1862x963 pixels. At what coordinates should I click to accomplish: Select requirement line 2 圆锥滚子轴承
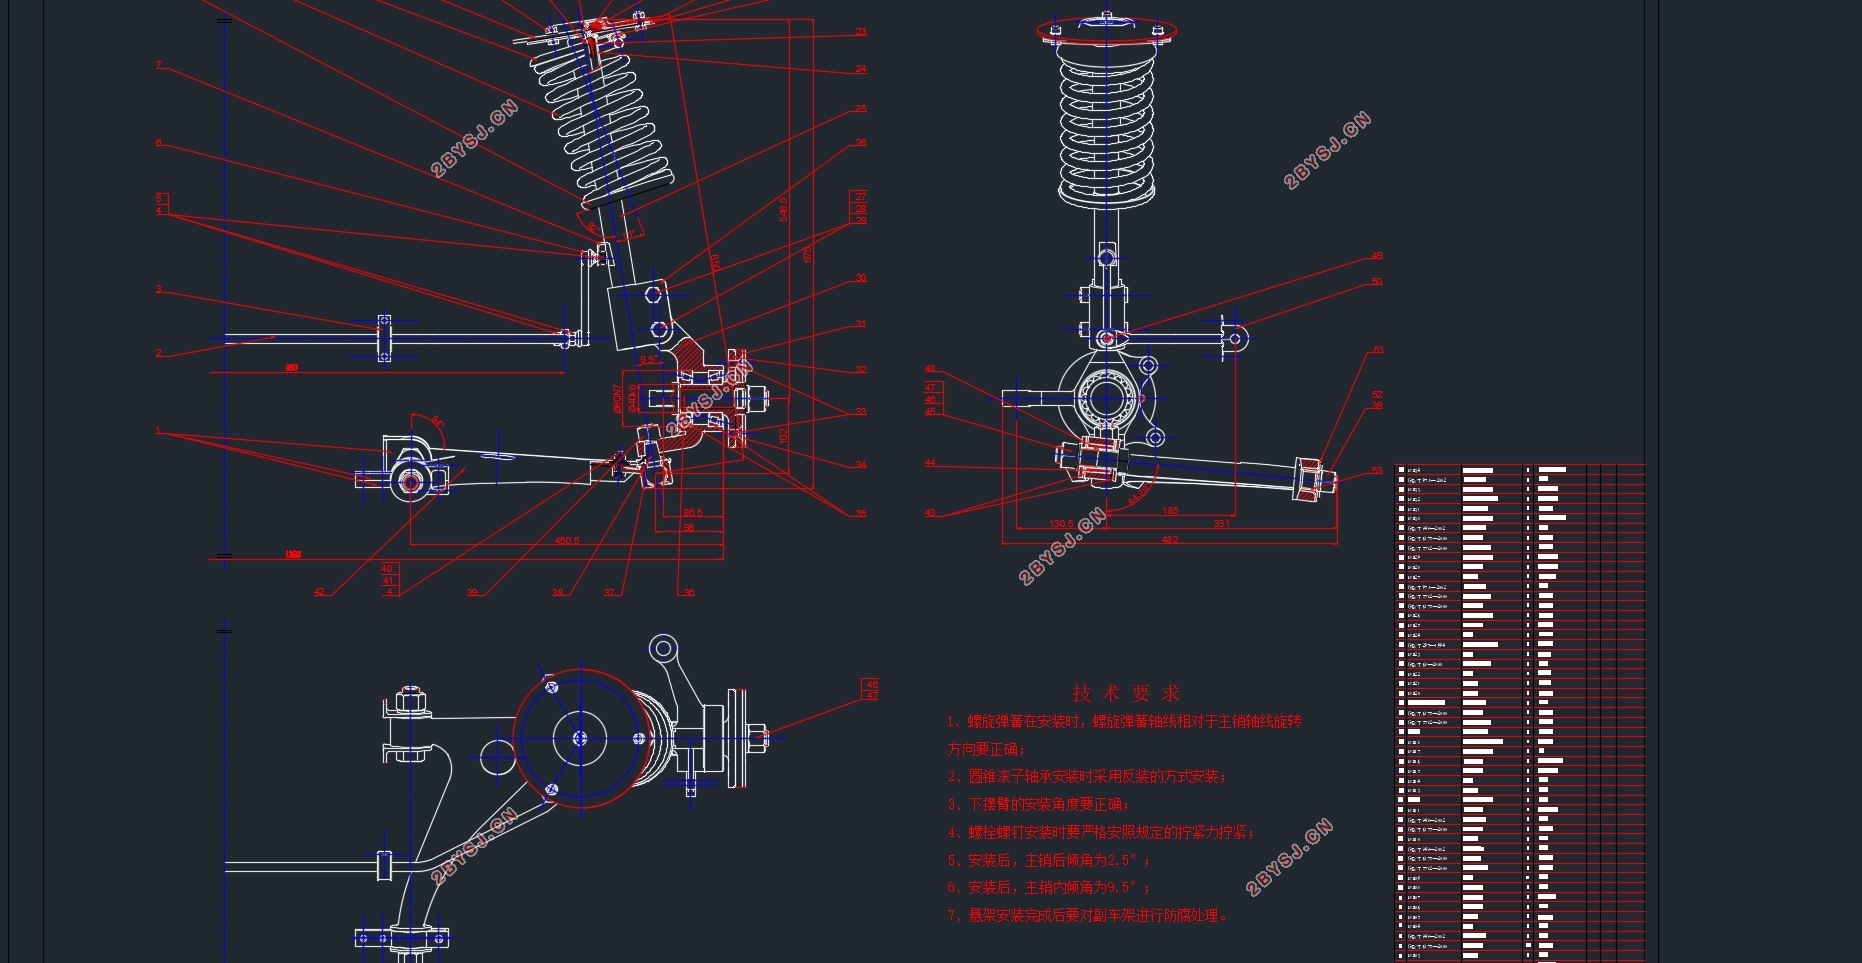(1087, 776)
